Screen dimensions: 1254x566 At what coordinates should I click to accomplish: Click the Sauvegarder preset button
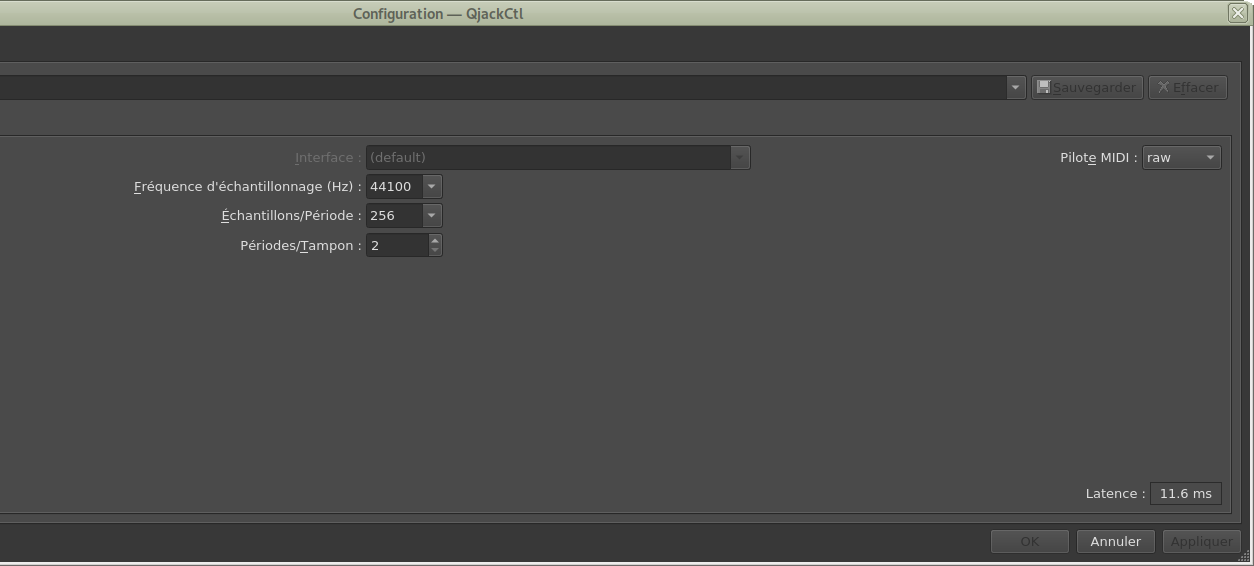point(1086,87)
